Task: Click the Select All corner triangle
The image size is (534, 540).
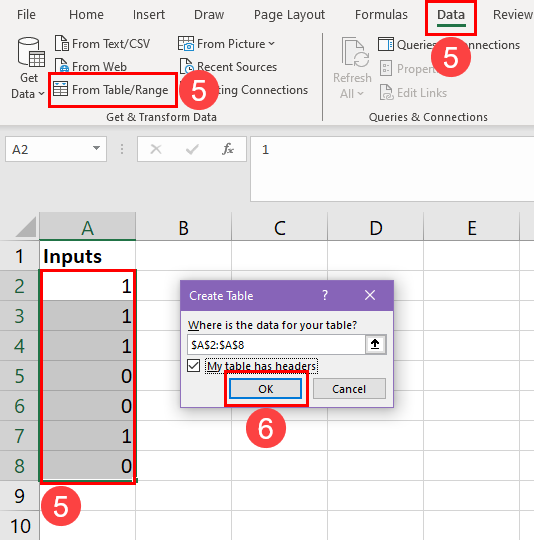Action: (x=27, y=227)
